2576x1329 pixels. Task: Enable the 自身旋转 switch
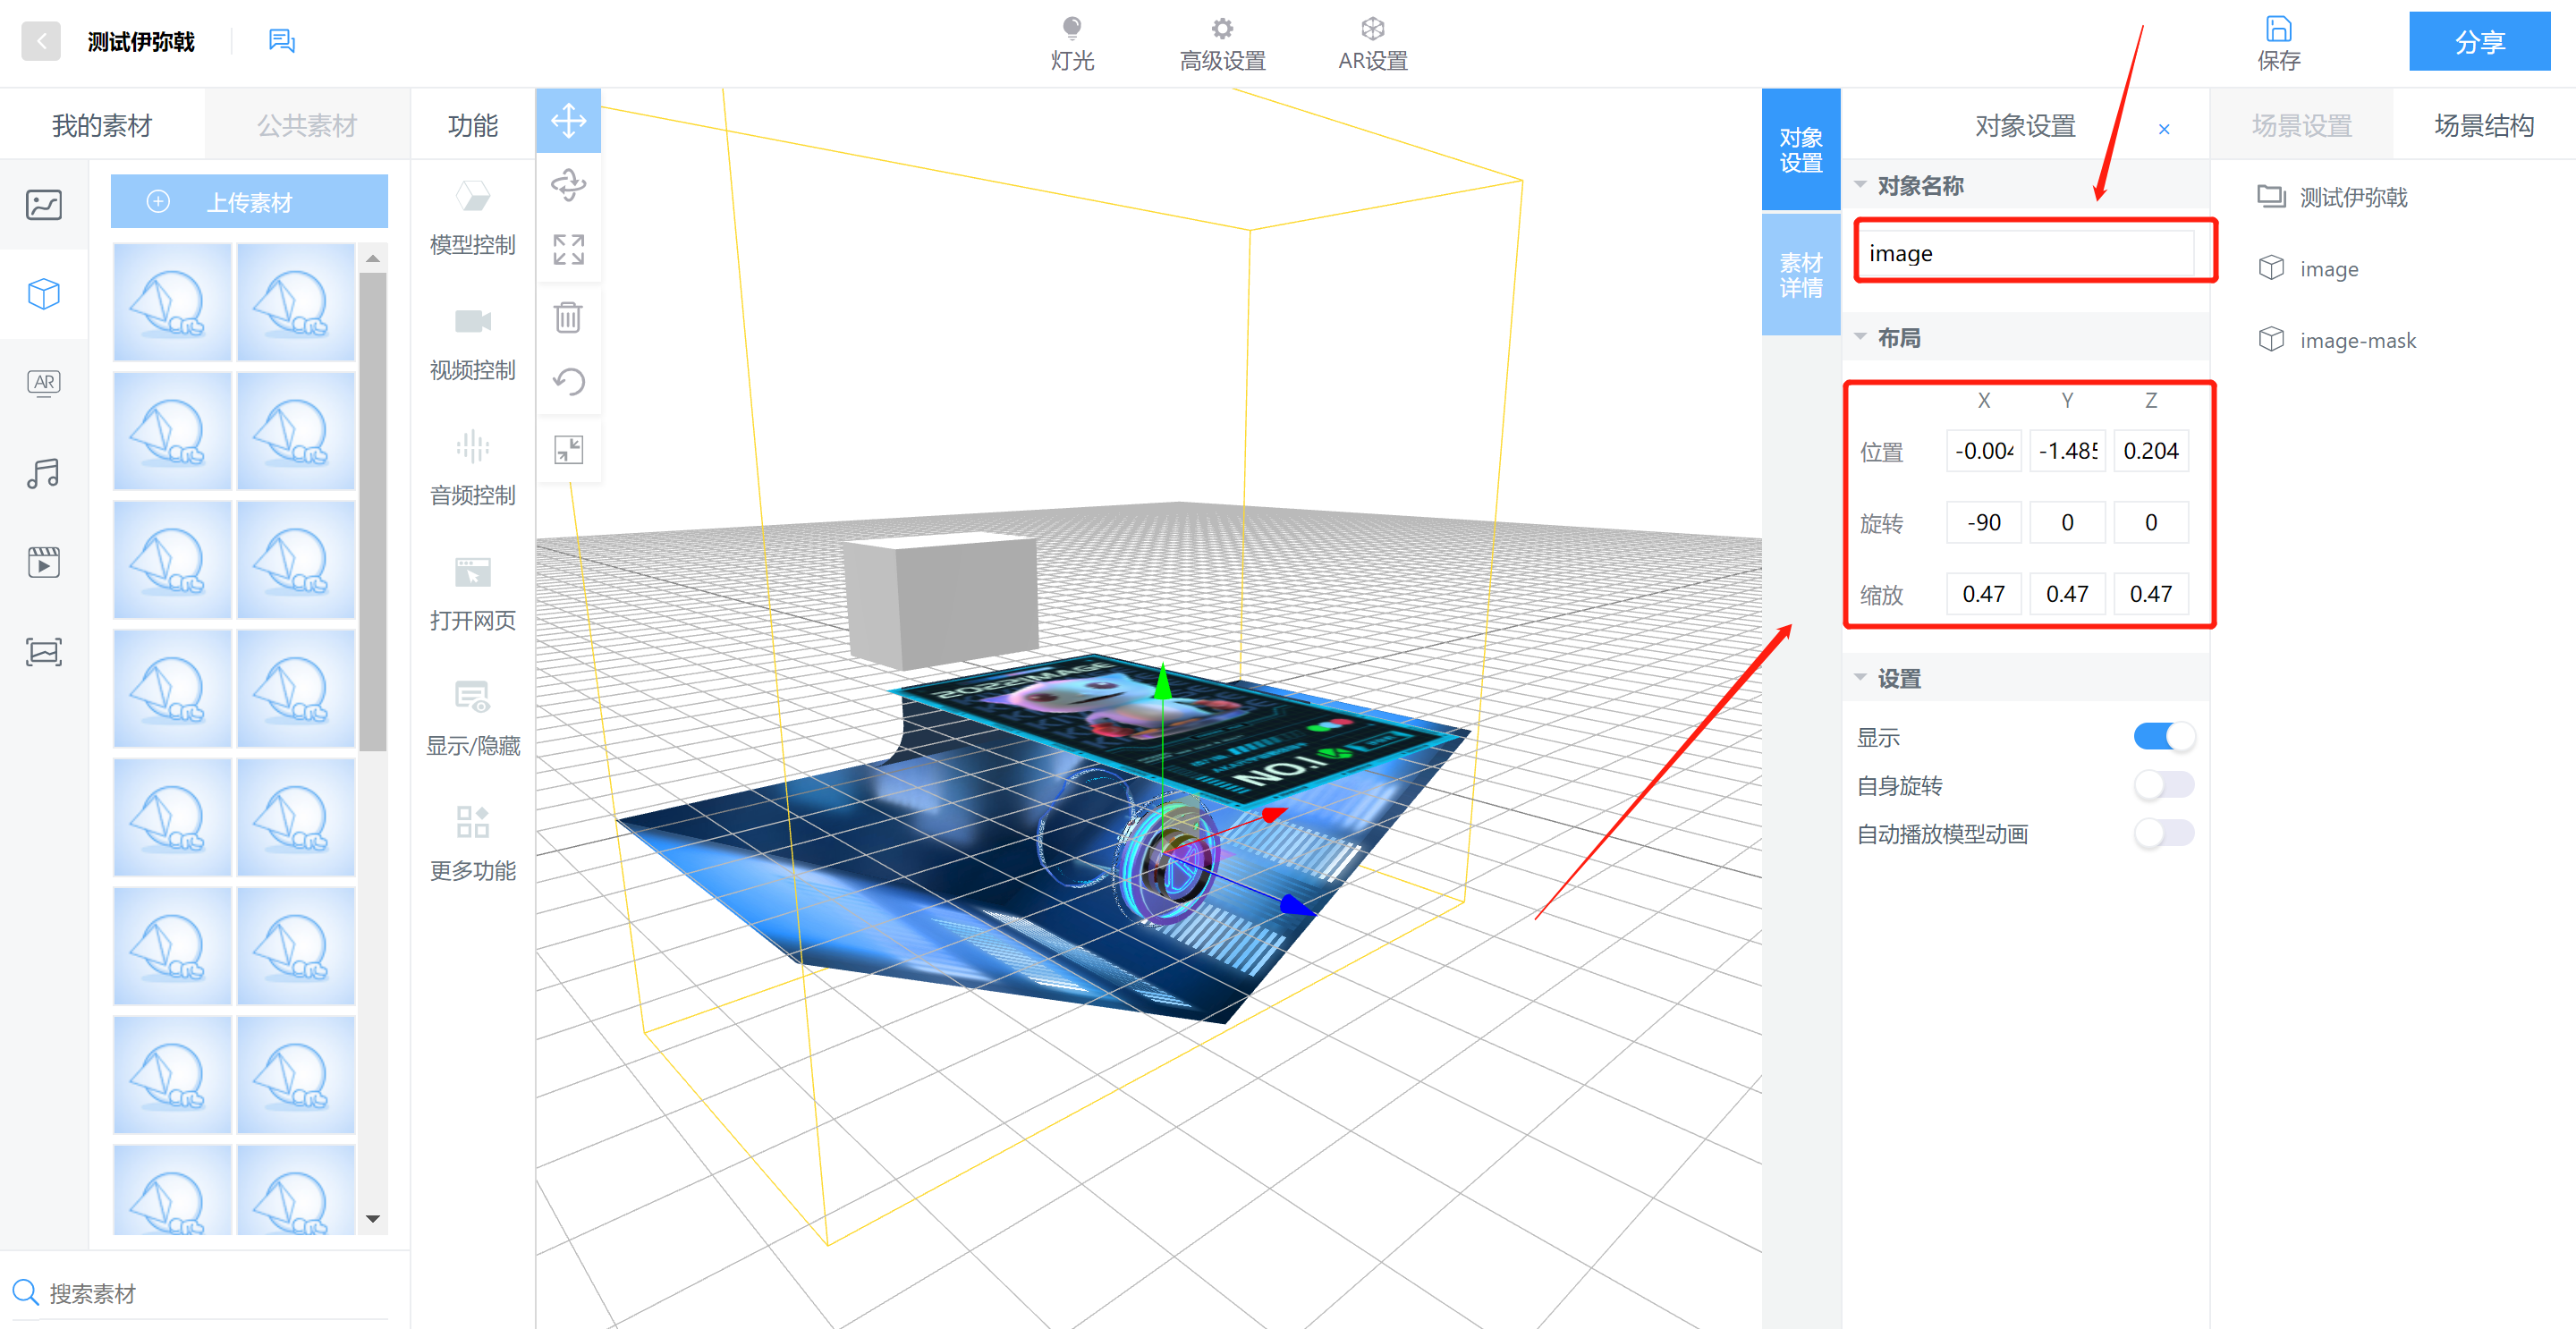(2163, 785)
